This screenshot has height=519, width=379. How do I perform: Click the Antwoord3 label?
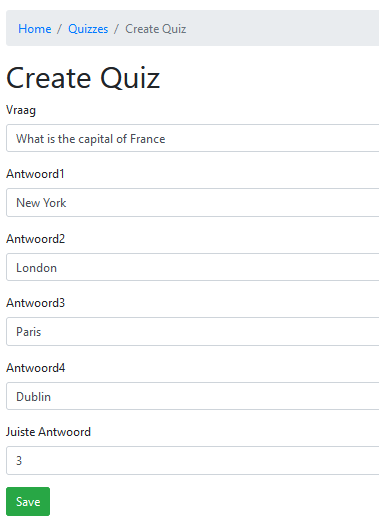coord(35,303)
